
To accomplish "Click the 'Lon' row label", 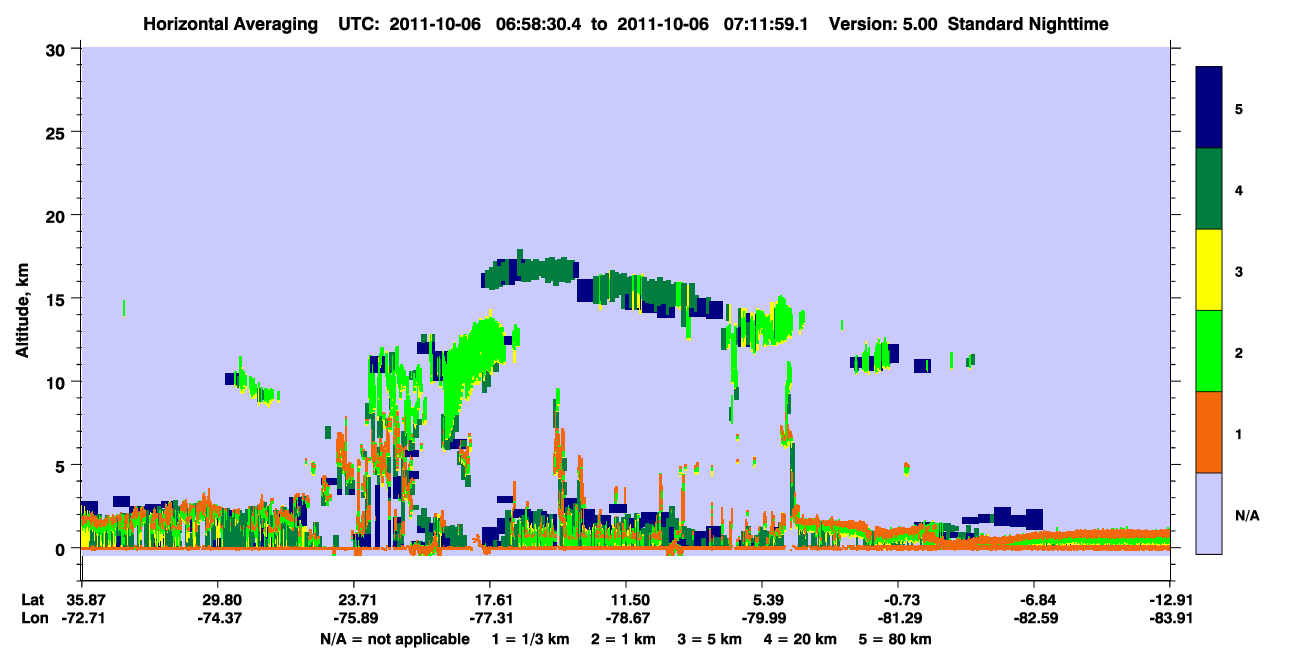I will pyautogui.click(x=33, y=618).
